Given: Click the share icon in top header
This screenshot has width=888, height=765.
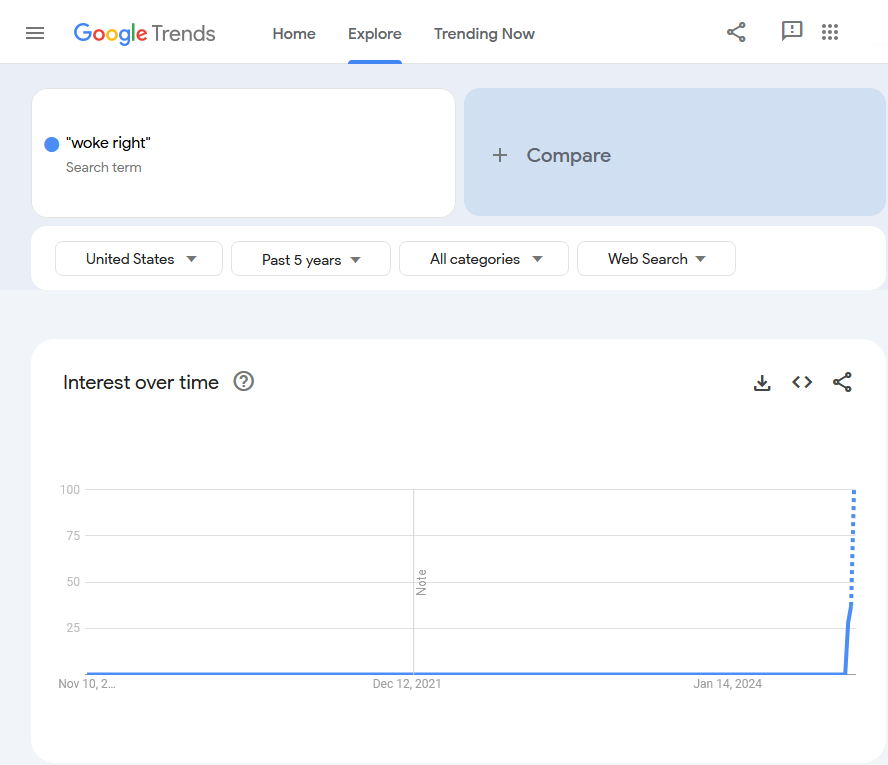Looking at the screenshot, I should tap(736, 32).
